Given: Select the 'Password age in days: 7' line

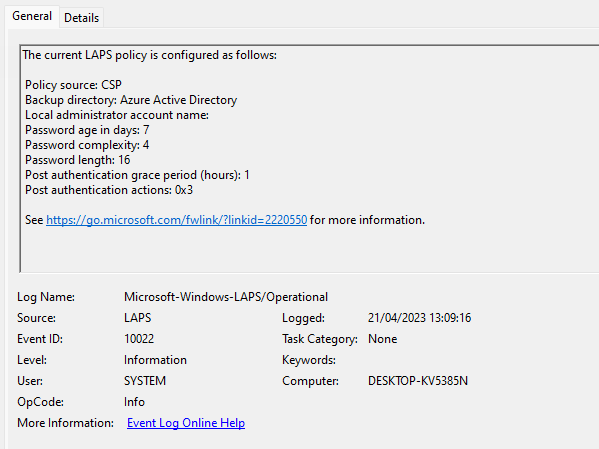Looking at the screenshot, I should (x=87, y=130).
